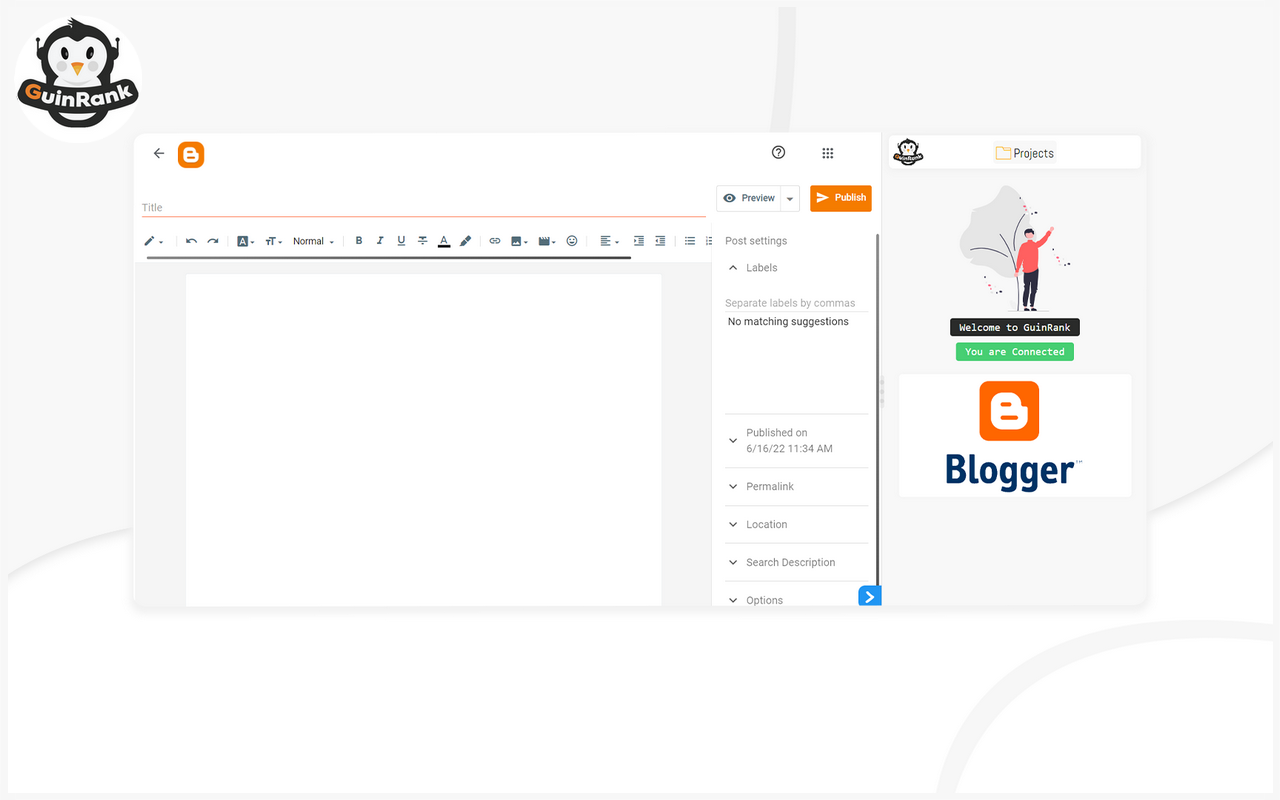Image resolution: width=1280 pixels, height=800 pixels.
Task: Click the GuinRank penguin logo in panel header
Action: [x=908, y=152]
